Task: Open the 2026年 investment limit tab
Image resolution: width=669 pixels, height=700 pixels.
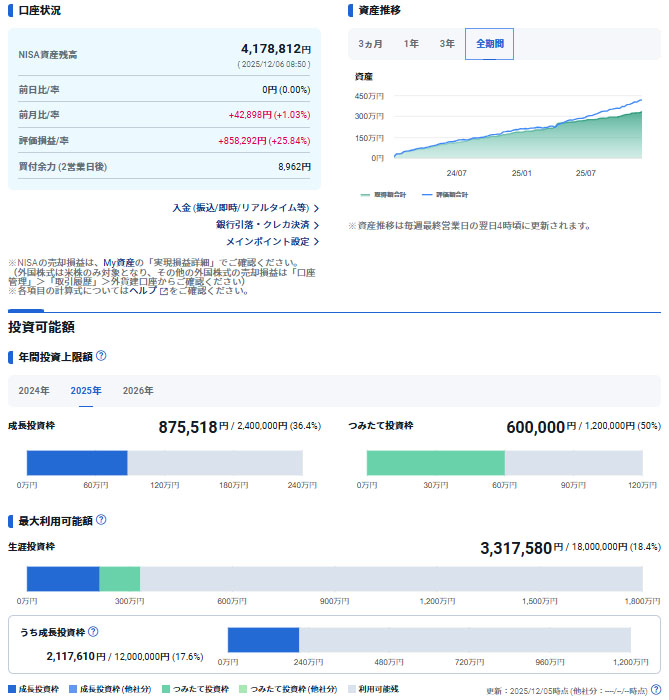Action: [138, 390]
